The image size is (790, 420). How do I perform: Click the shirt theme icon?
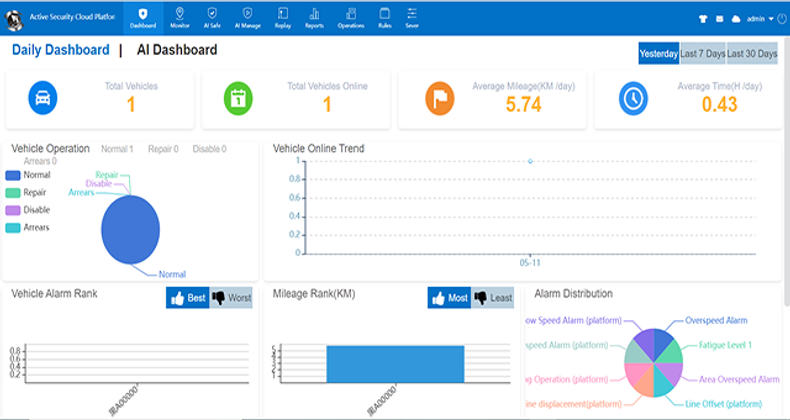703,19
